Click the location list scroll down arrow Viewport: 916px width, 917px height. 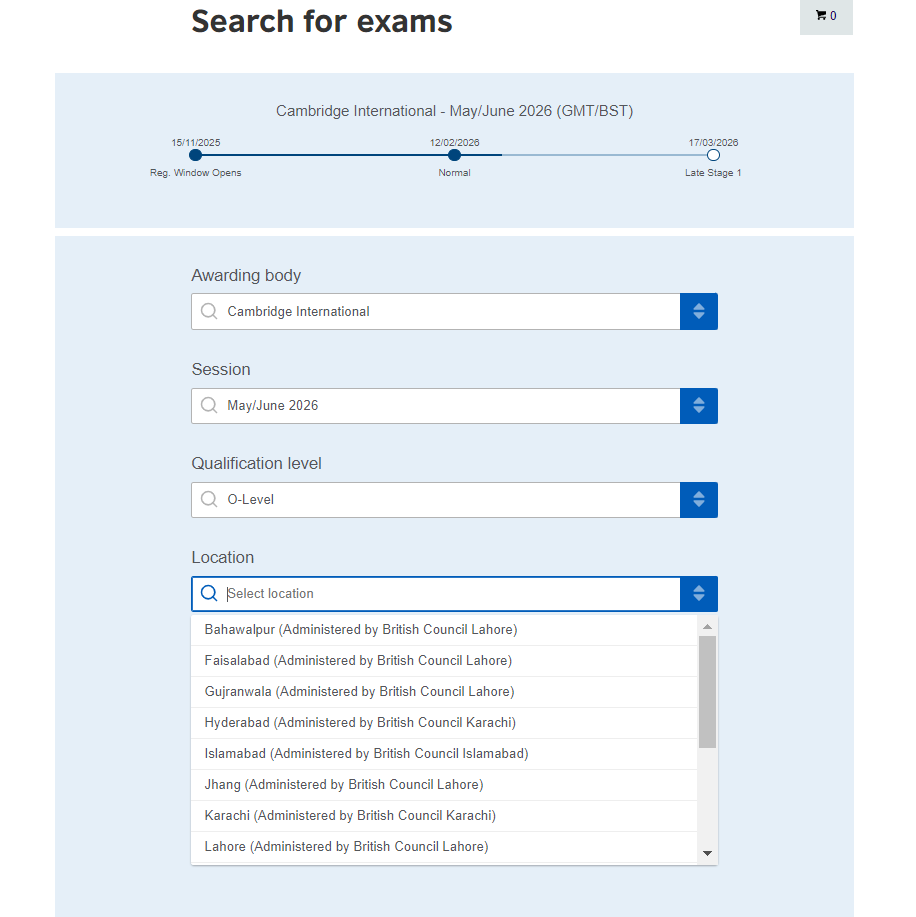(x=707, y=853)
